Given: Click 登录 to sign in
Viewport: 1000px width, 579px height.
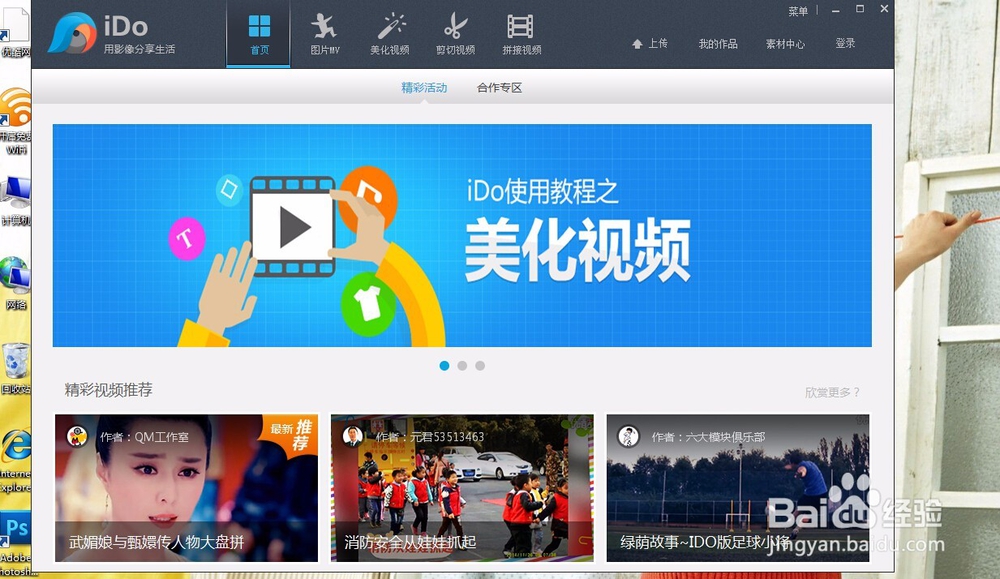Looking at the screenshot, I should coord(845,43).
